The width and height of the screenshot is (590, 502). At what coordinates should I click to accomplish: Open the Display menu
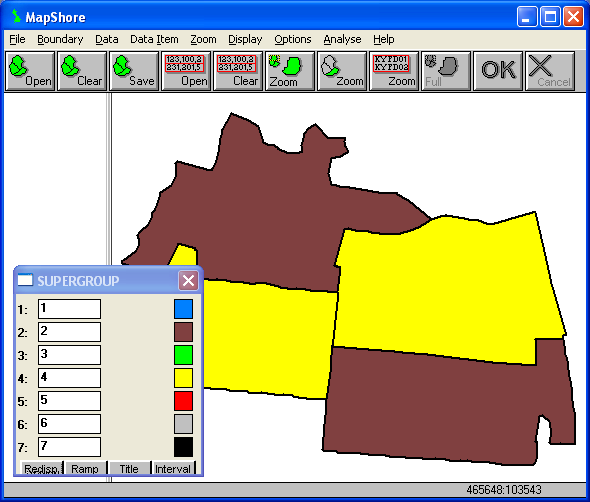click(245, 39)
